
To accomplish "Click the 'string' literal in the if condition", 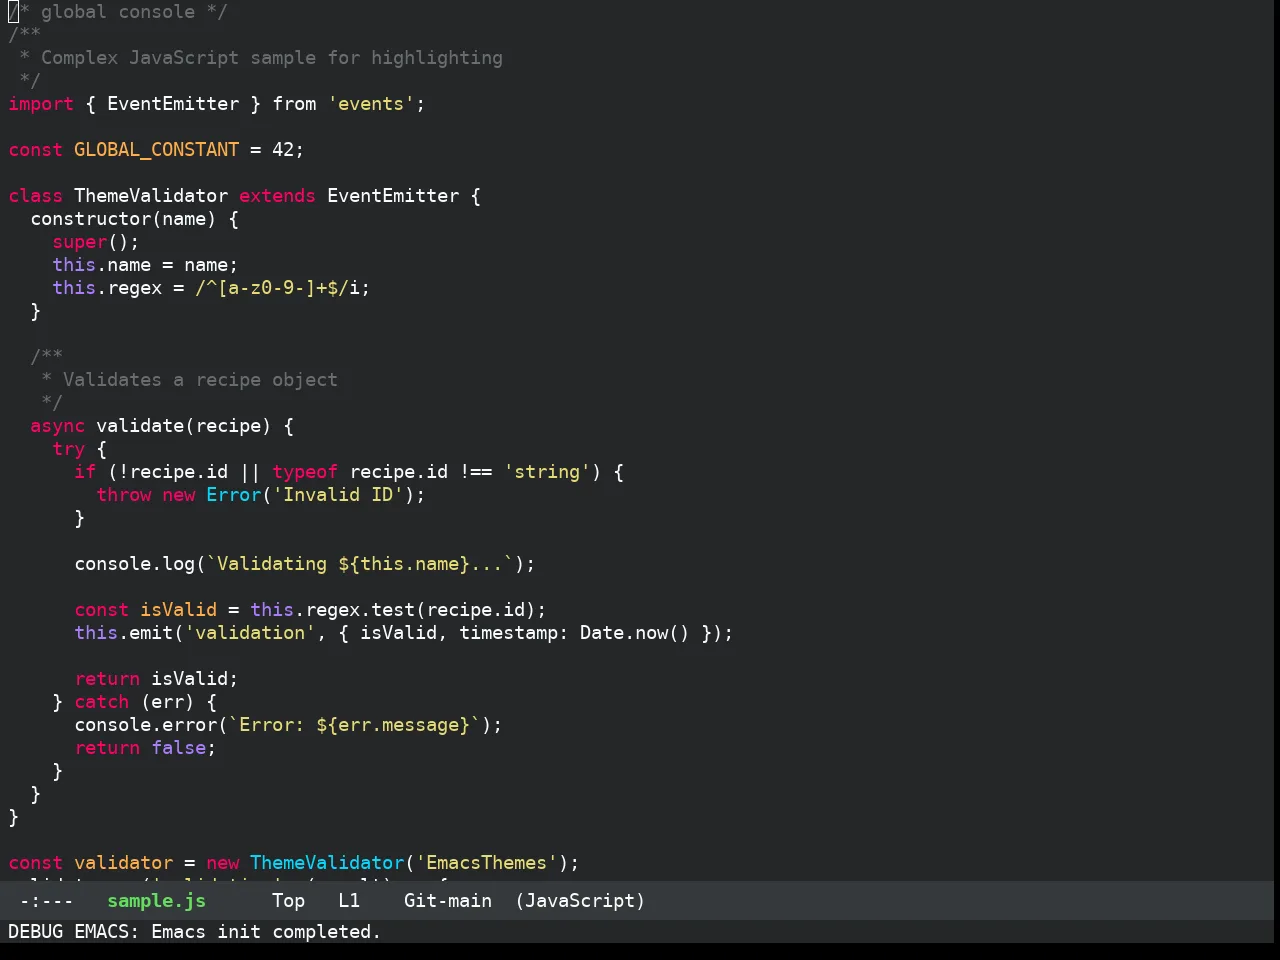I will click(547, 472).
